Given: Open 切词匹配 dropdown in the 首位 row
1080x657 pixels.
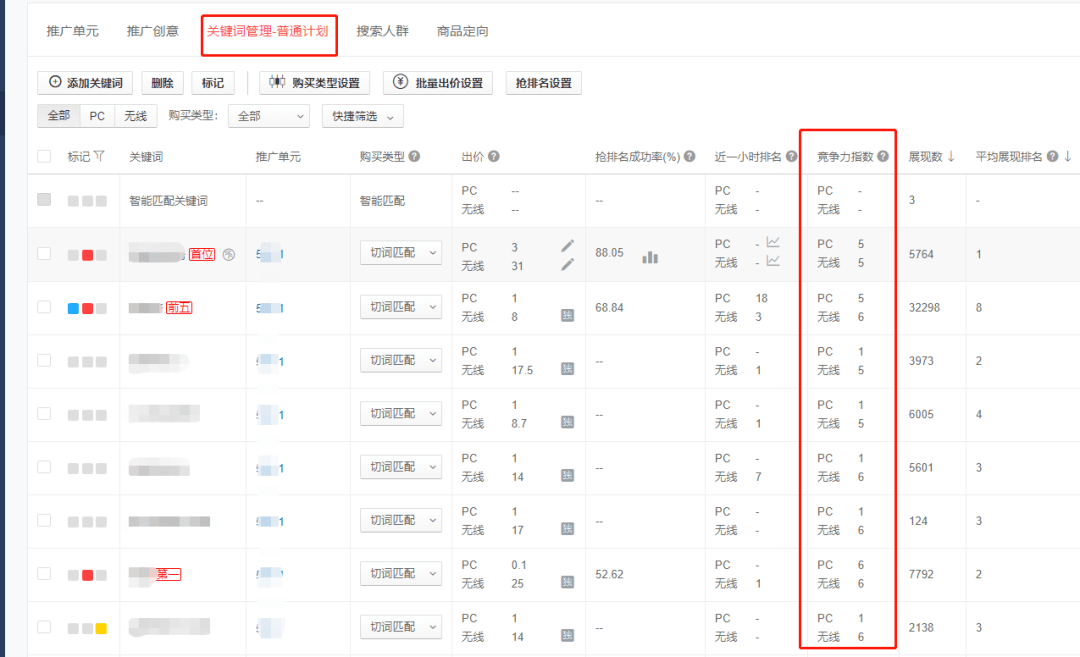Looking at the screenshot, I should pyautogui.click(x=400, y=254).
